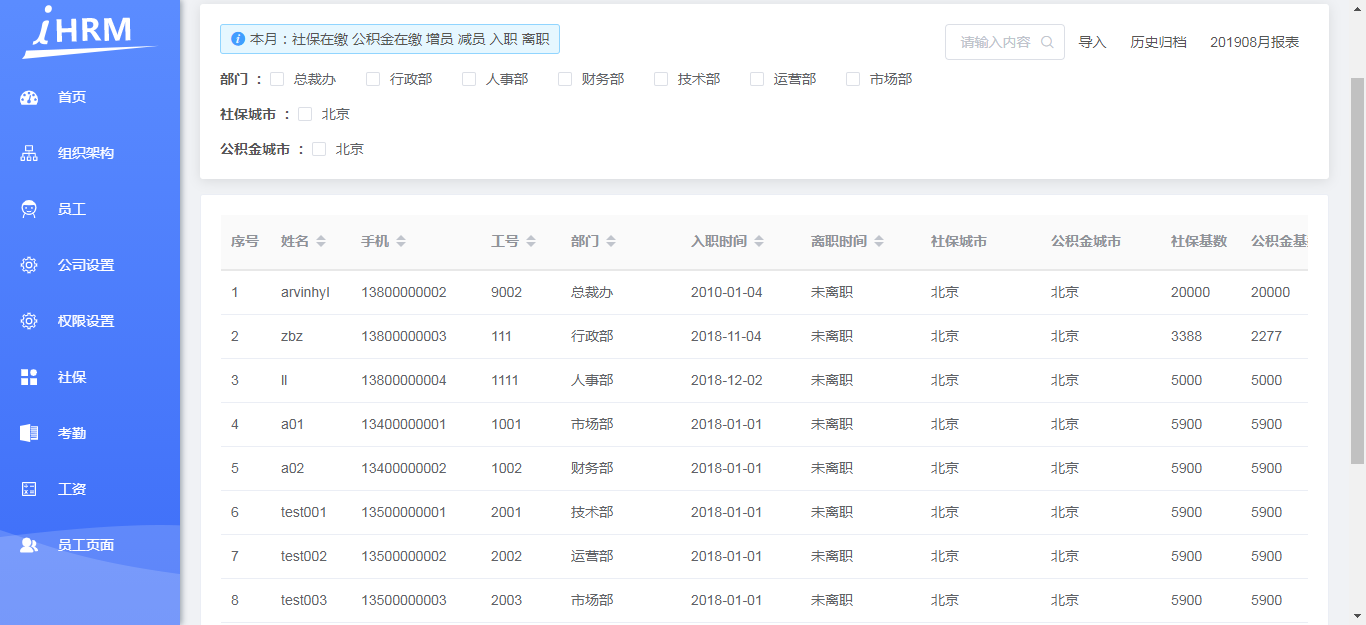Open 社保 in the sidebar
1366x625 pixels.
point(90,378)
